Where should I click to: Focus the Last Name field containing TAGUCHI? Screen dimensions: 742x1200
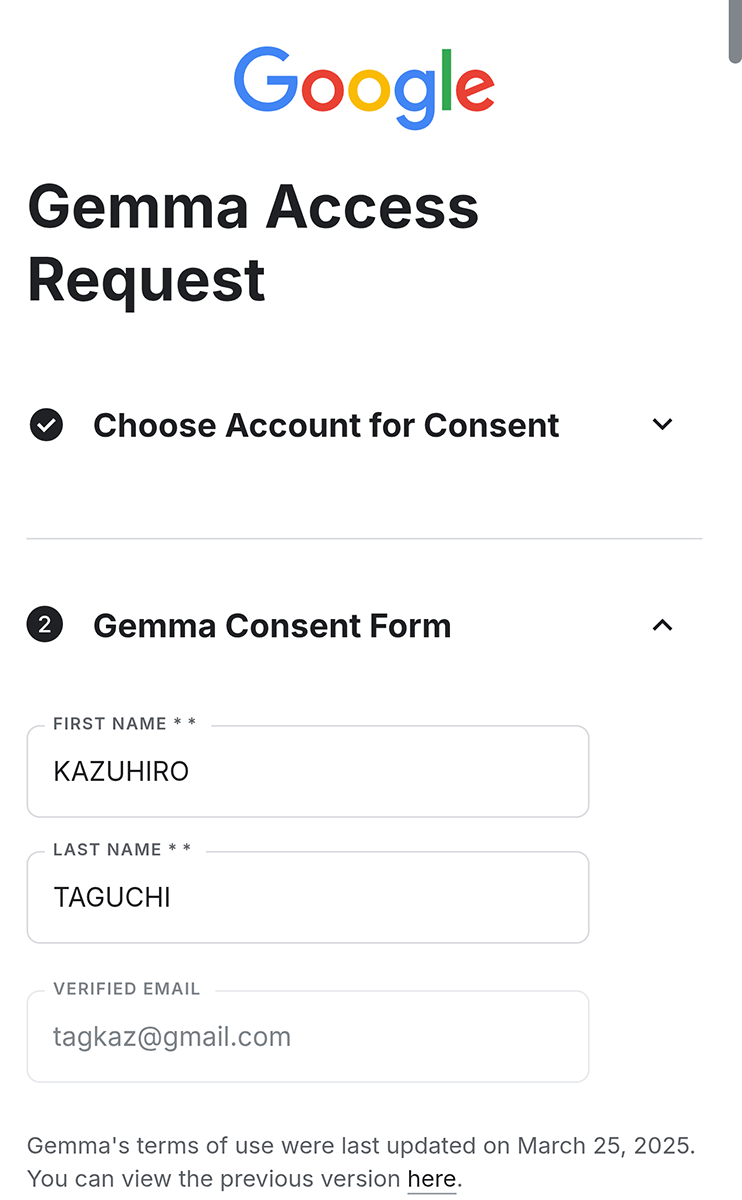point(307,898)
